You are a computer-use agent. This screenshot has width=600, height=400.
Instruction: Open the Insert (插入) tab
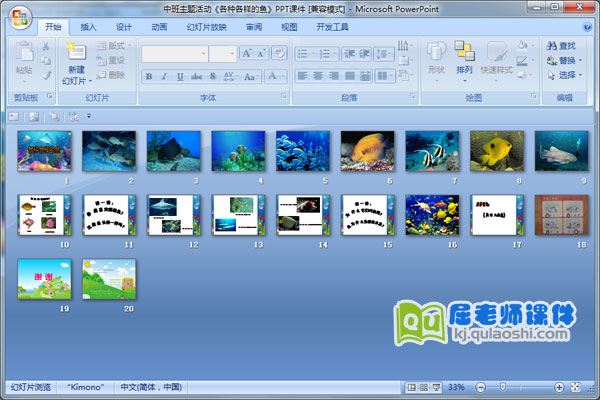[89, 27]
